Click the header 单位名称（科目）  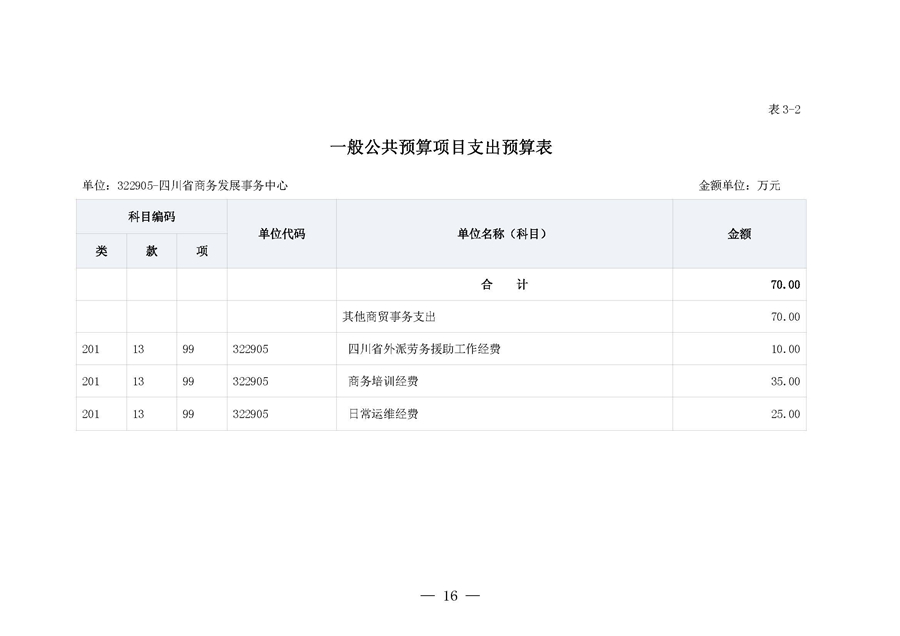pyautogui.click(x=503, y=233)
